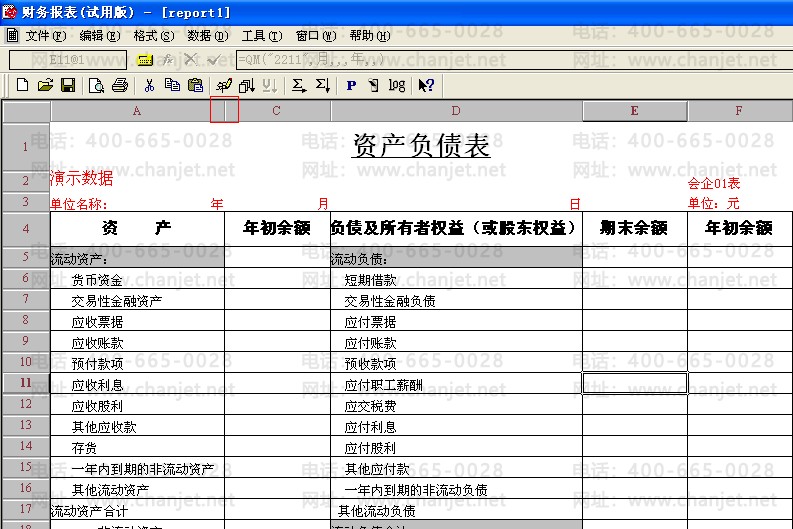Click the yellow calculator icon beside the cell reference
793x529 pixels.
click(x=145, y=60)
